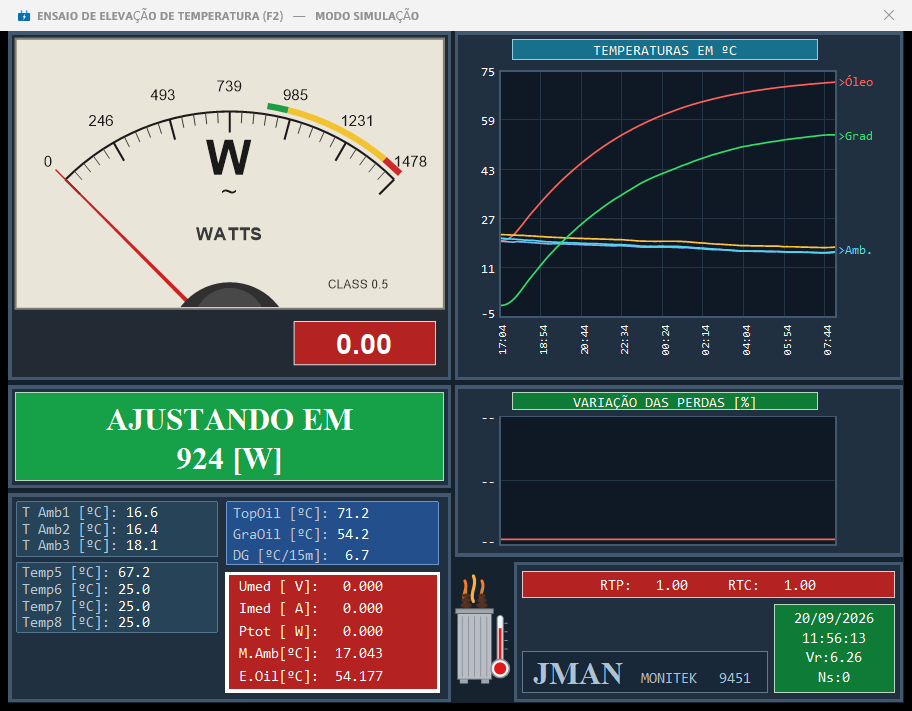
Task: Click the CLASS 0.5 gauge label
Action: click(357, 285)
